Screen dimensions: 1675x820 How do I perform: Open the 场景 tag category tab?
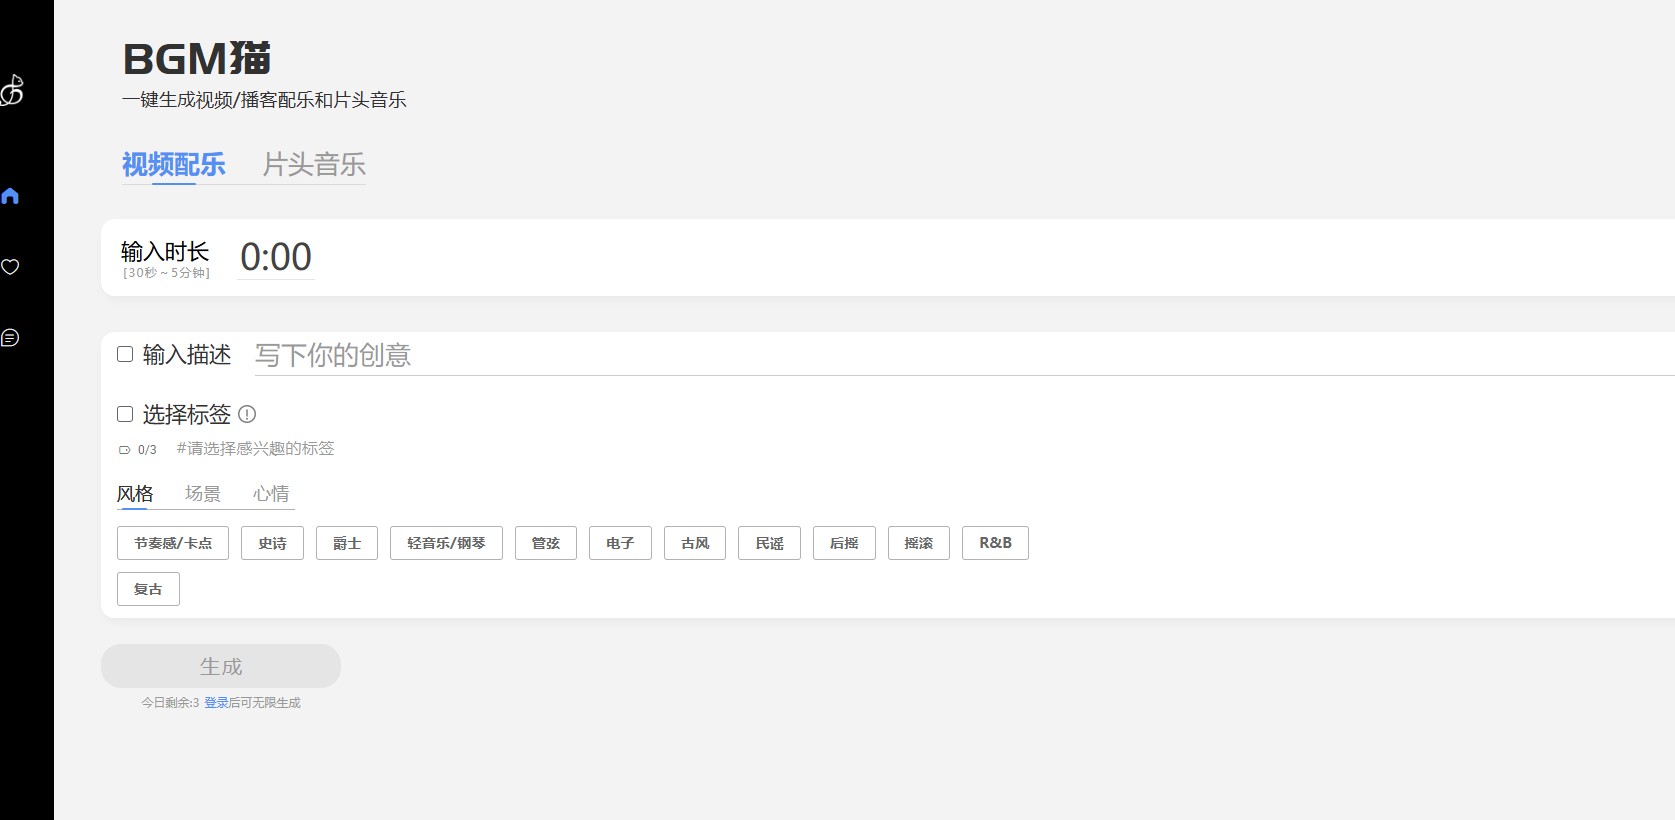pyautogui.click(x=203, y=494)
